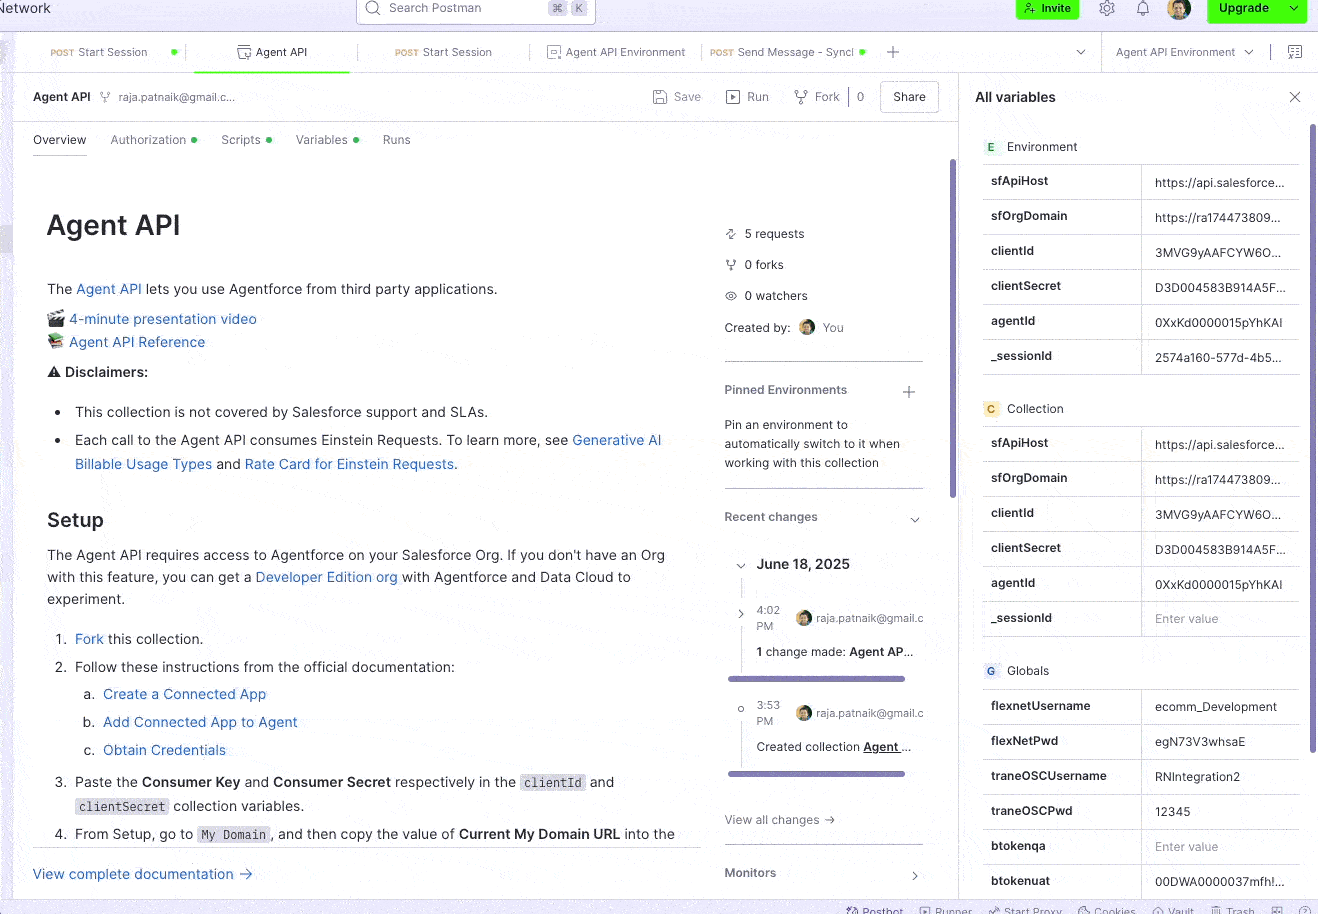Open the Create a Connected App link
Image resolution: width=1318 pixels, height=914 pixels.
click(x=185, y=694)
